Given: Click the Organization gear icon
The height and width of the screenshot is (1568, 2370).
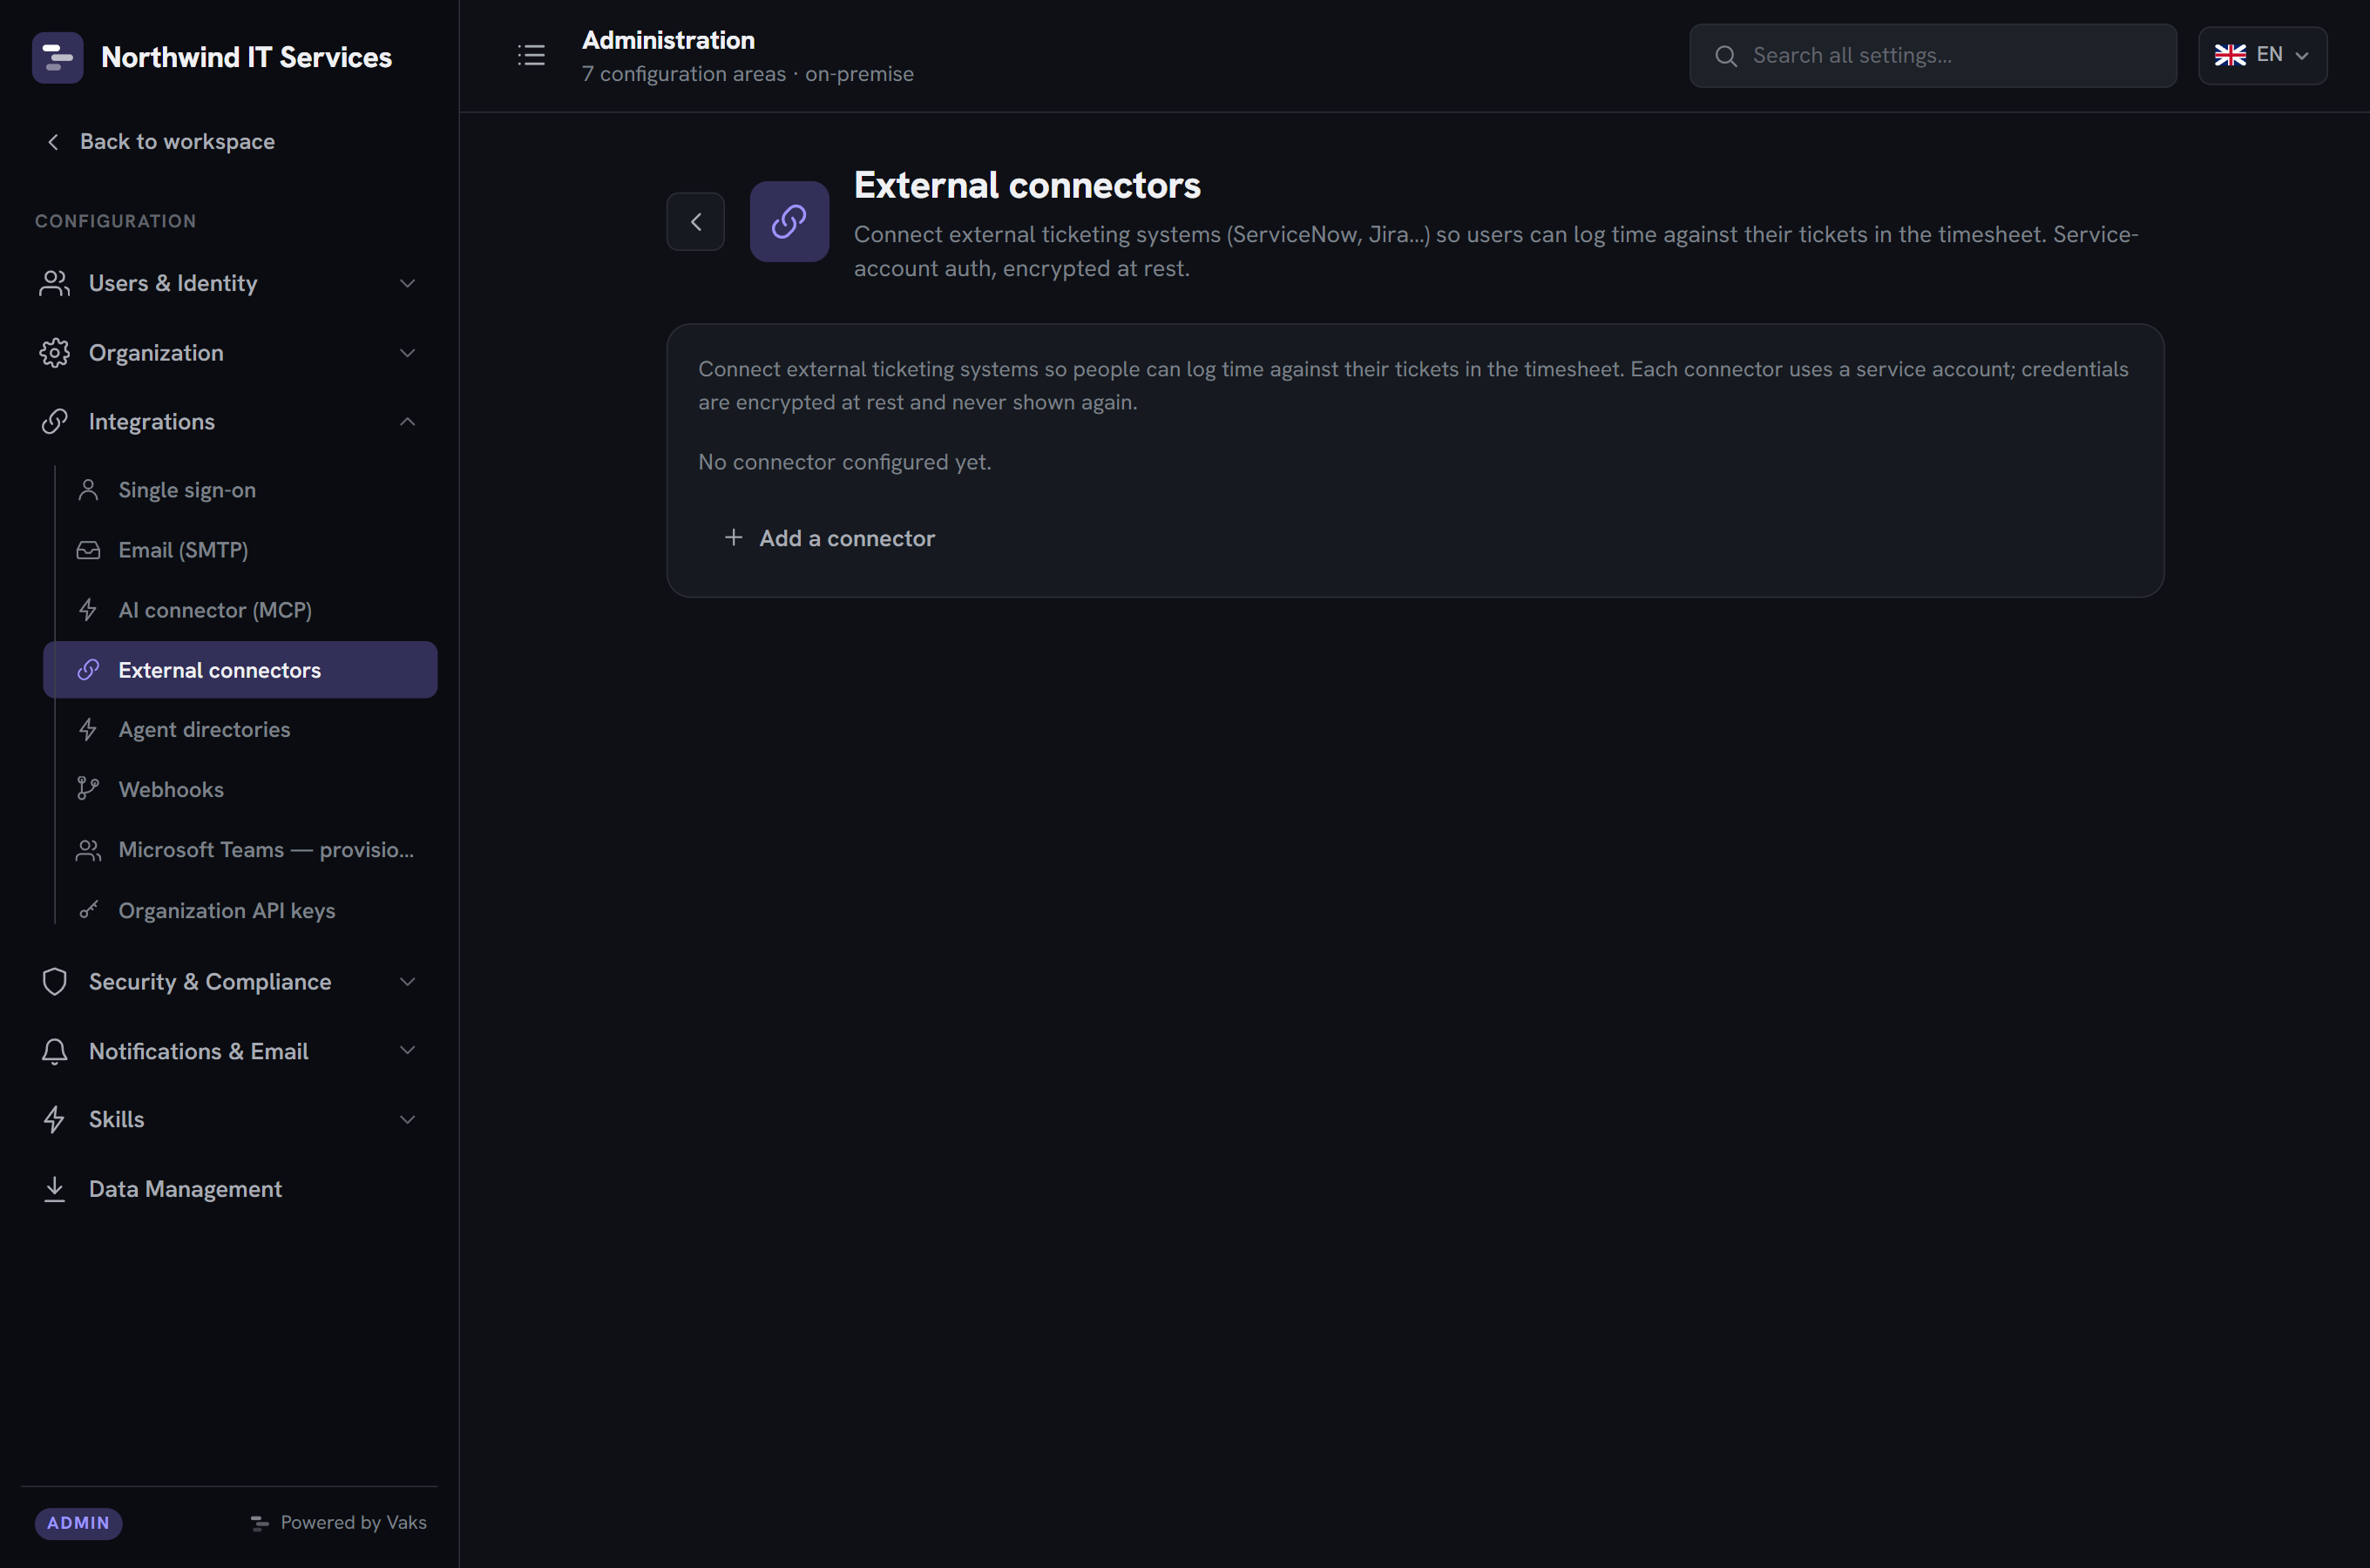Looking at the screenshot, I should pos(55,353).
